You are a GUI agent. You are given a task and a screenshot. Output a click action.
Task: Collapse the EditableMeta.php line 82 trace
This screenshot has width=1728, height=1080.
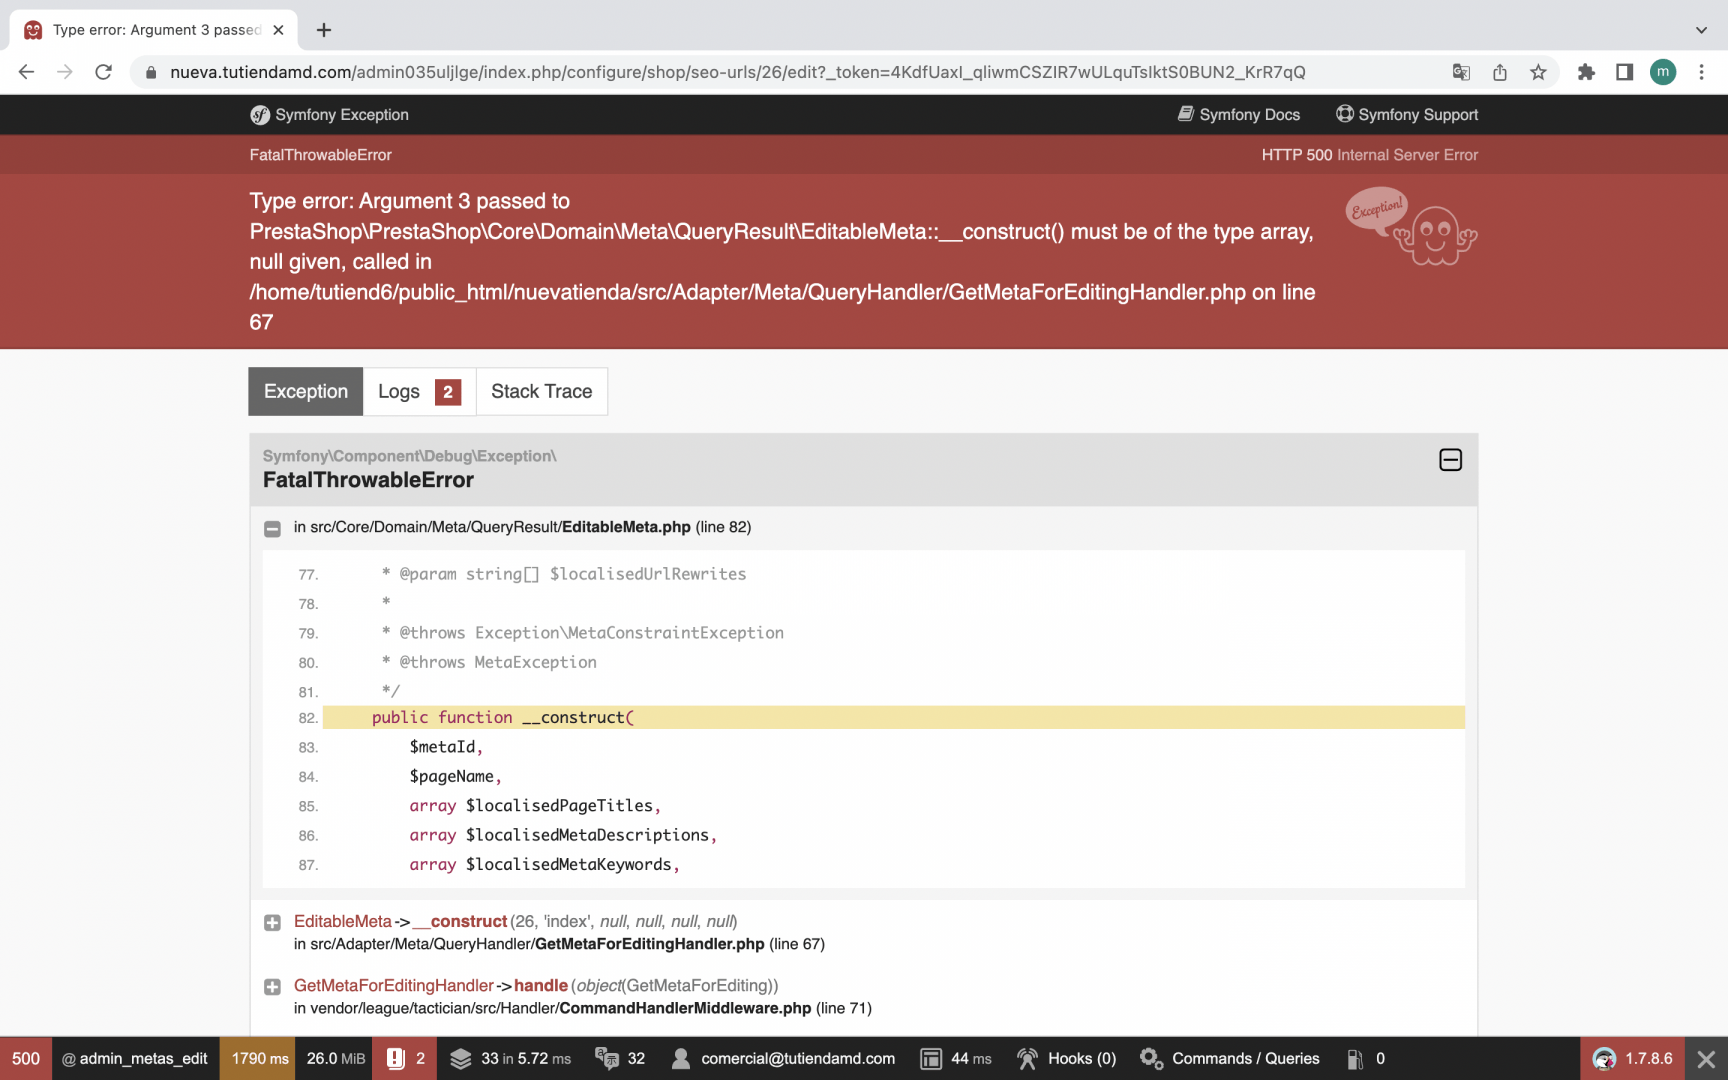(272, 528)
